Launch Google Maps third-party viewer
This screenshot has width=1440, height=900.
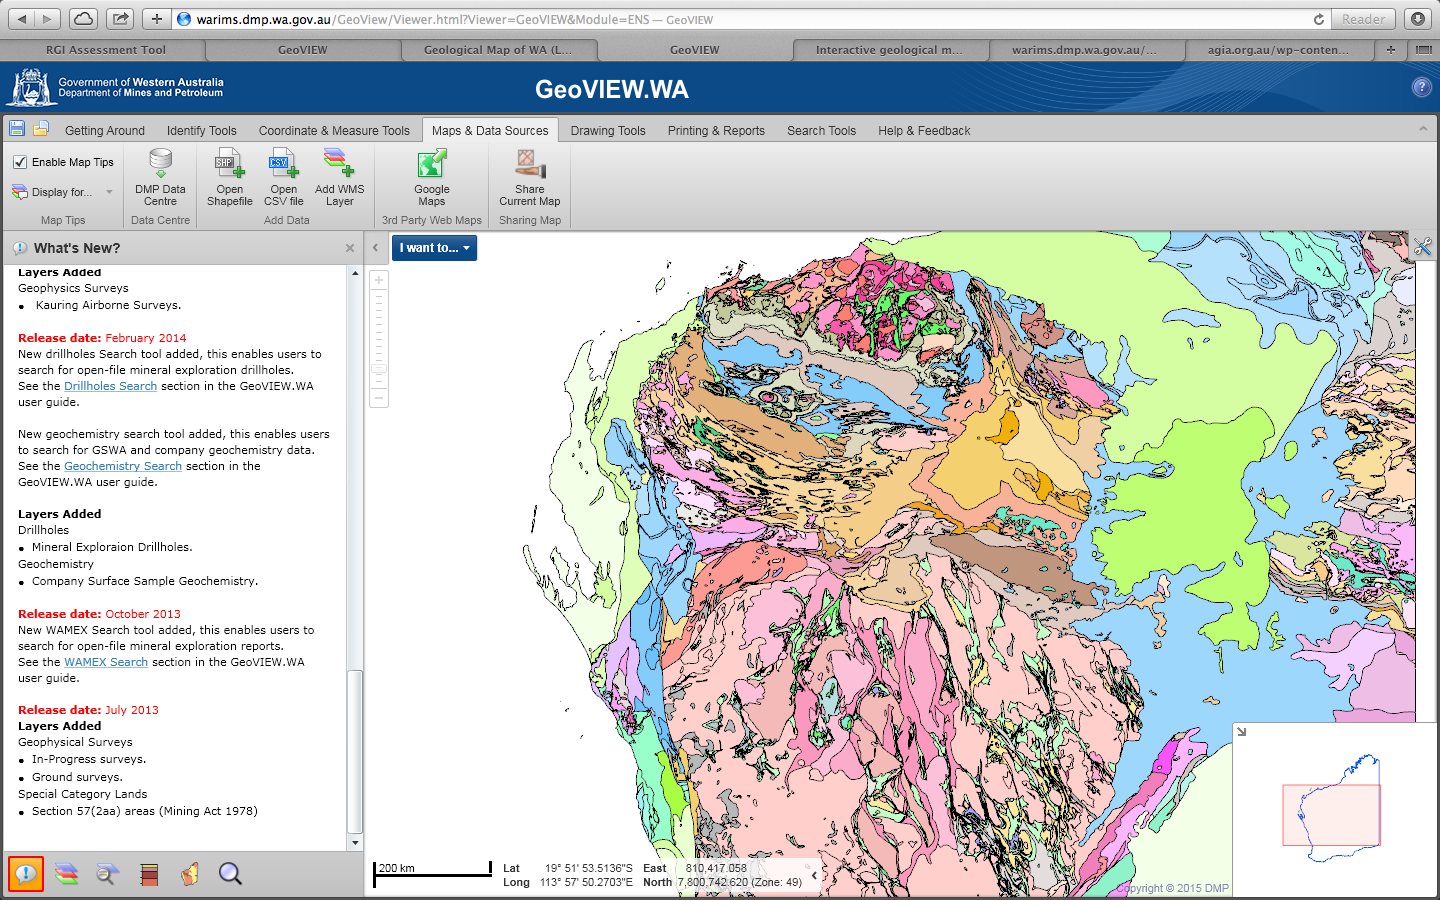coord(432,177)
